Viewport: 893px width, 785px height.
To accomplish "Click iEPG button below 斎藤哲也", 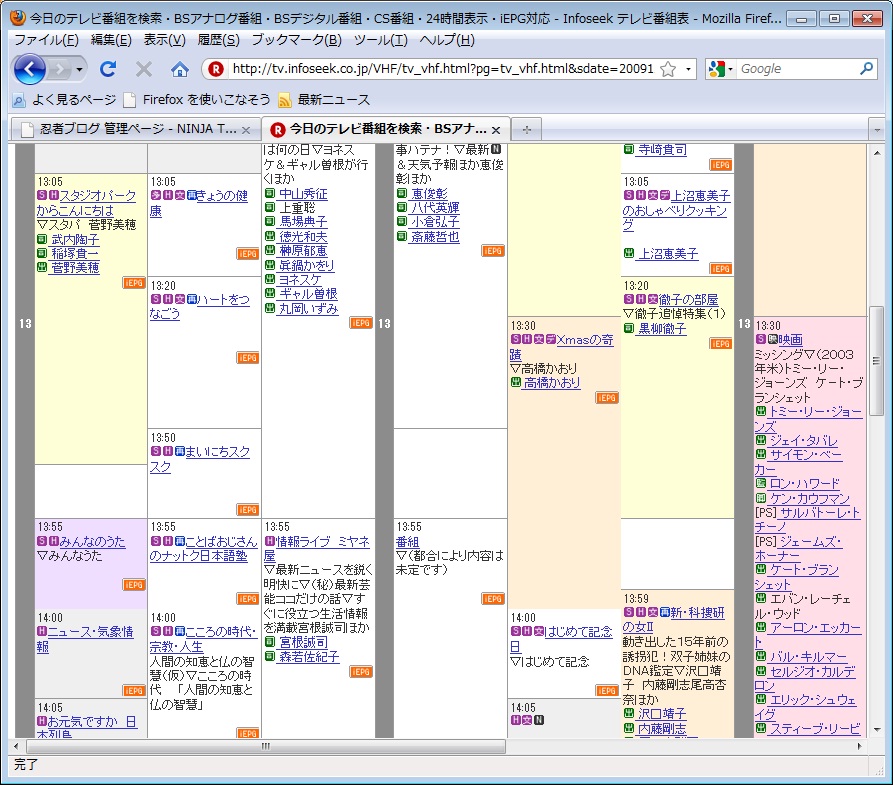I will tap(493, 251).
